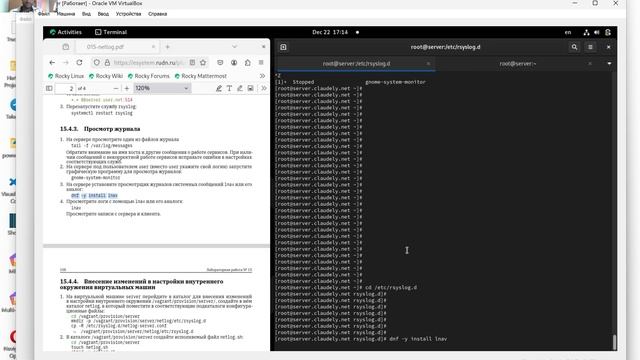Open the terminal hamburger menu
This screenshot has width=640, height=360.
pyautogui.click(x=590, y=47)
